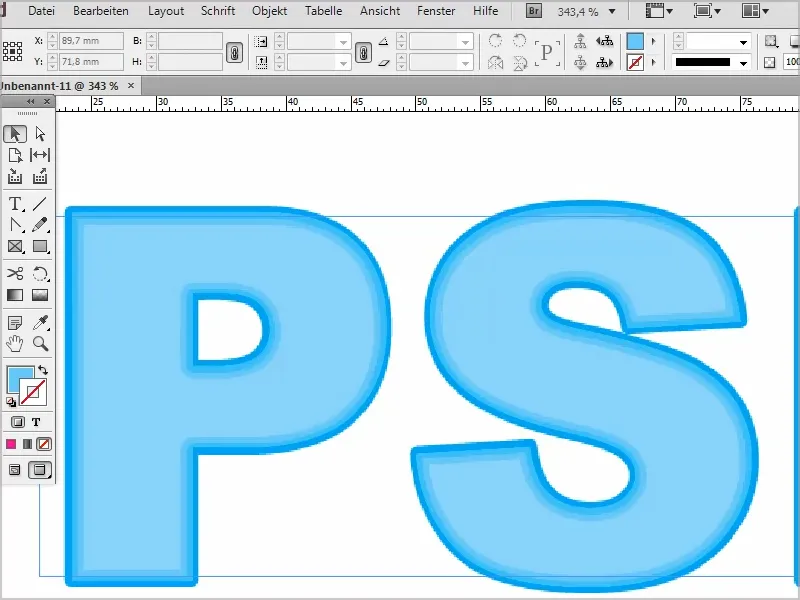Click the select container icon
Viewport: 800px width, 600px height.
click(580, 41)
